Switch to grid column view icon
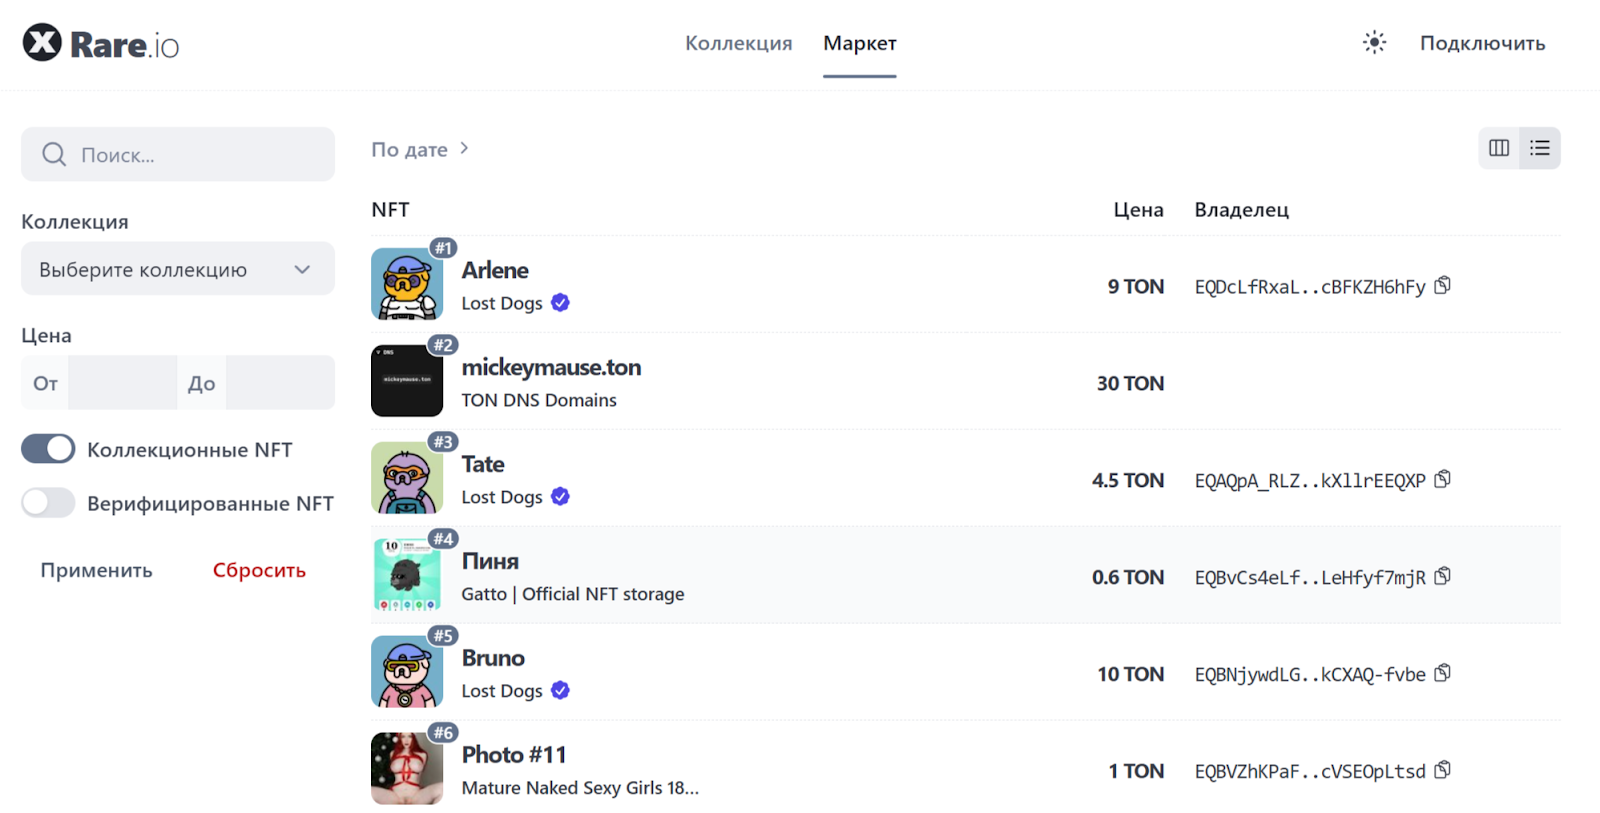1600x813 pixels. pyautogui.click(x=1498, y=148)
